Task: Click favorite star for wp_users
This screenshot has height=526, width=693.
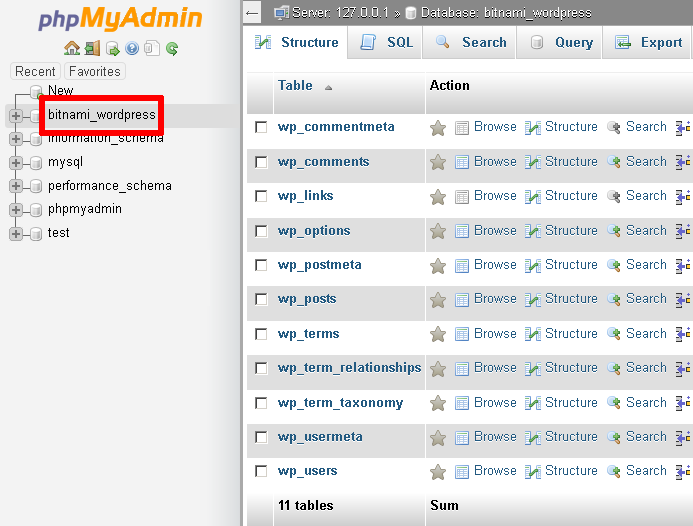Action: pos(438,471)
